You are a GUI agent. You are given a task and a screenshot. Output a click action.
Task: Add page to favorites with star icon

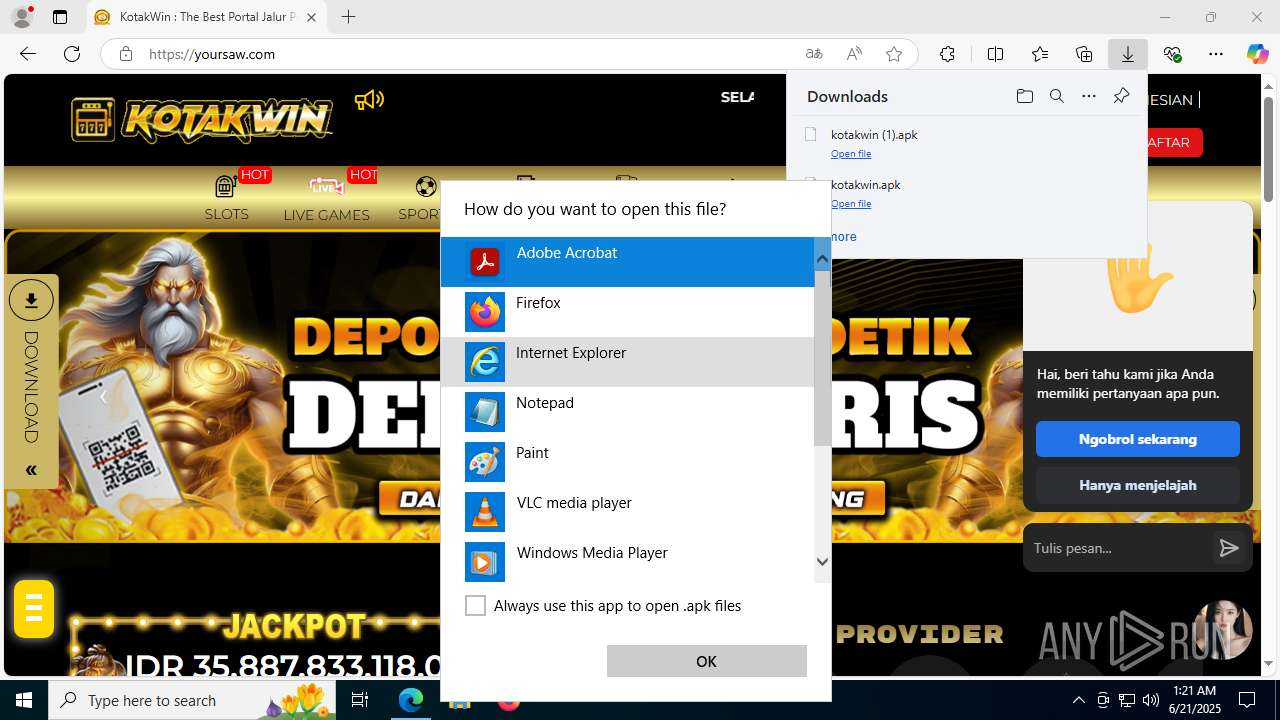click(x=894, y=54)
